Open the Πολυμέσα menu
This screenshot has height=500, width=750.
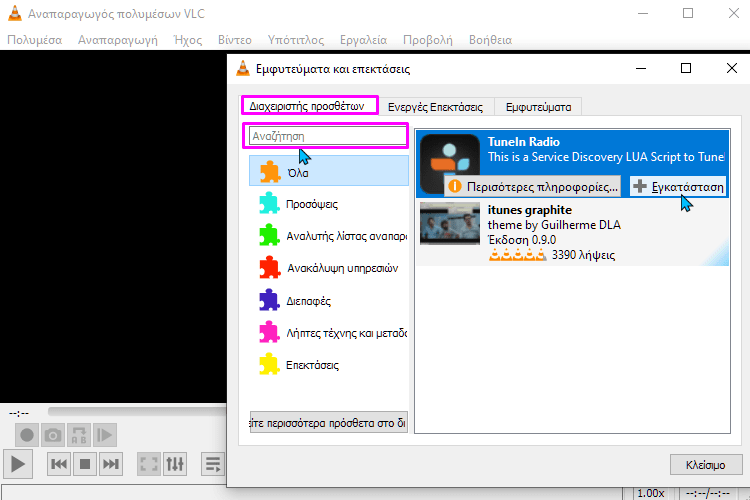click(x=34, y=40)
